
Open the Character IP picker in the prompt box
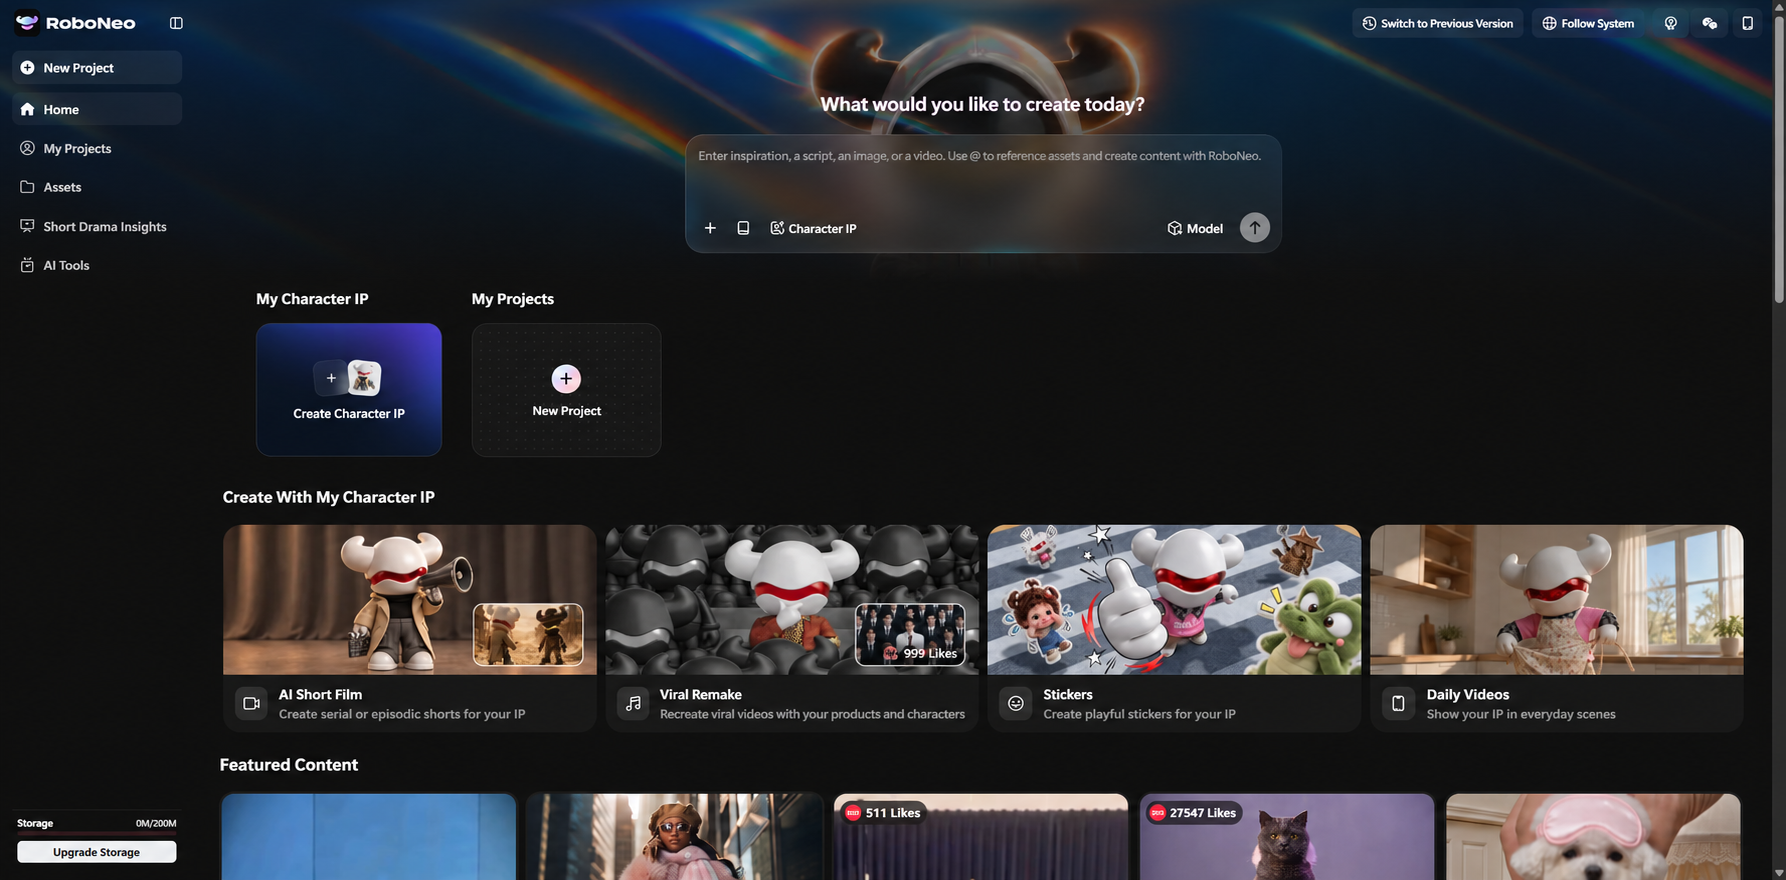click(x=813, y=228)
